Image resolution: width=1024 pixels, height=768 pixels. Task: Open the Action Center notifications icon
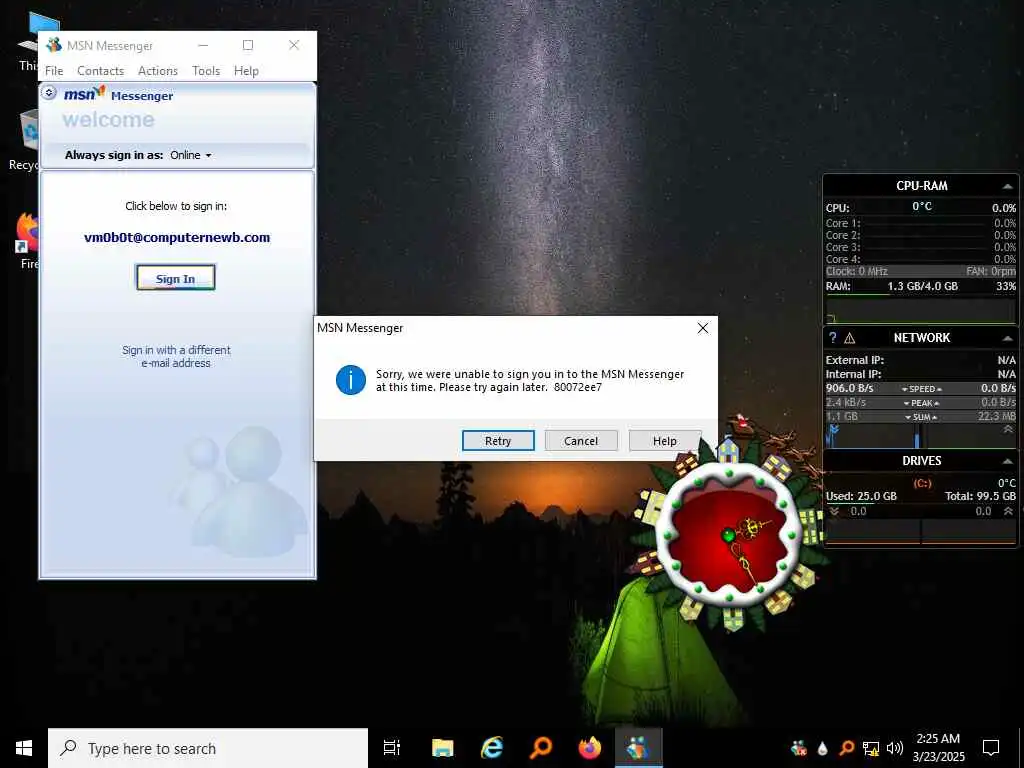pos(991,748)
